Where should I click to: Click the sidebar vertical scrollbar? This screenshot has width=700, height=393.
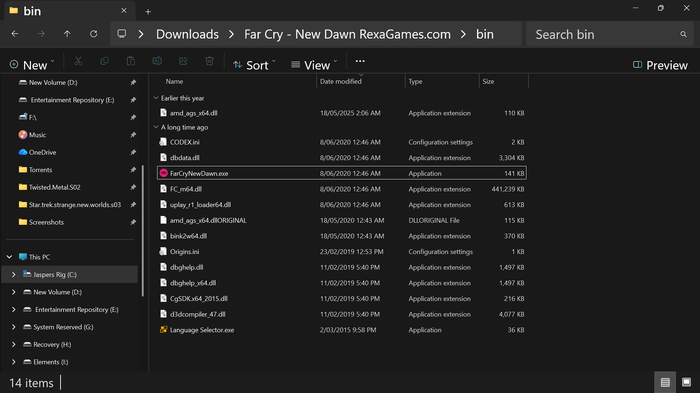(x=143, y=230)
